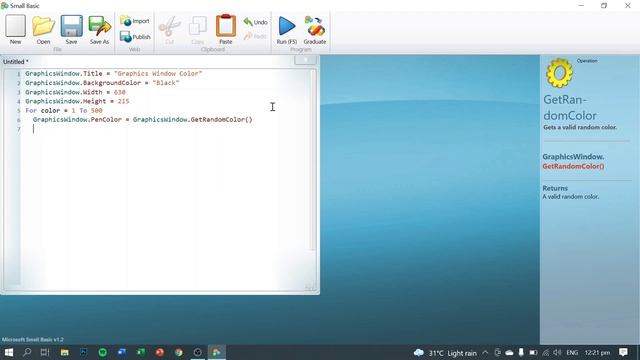Open Word from the taskbar
Screen dimensions: 640x360
pos(122,352)
